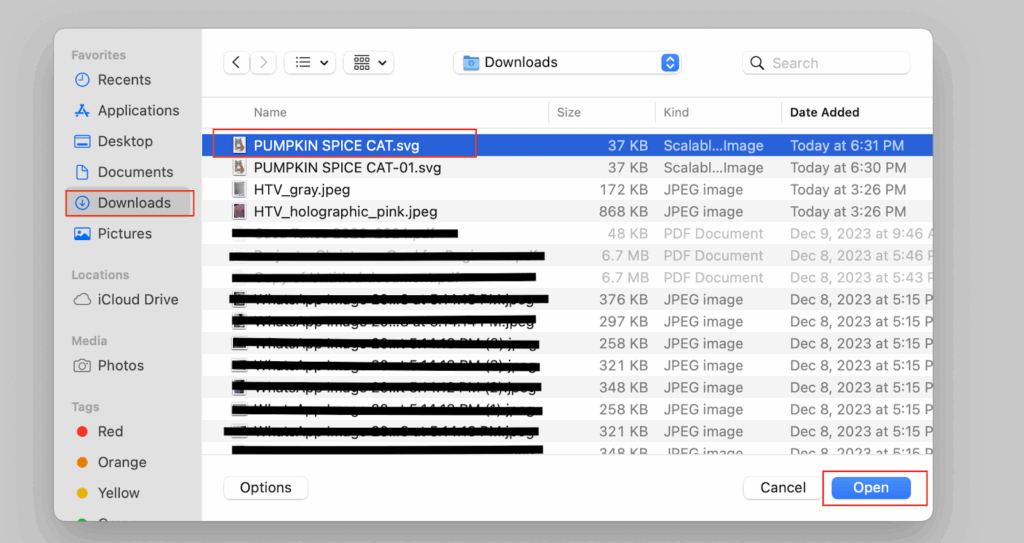The image size is (1024, 543).
Task: Select Pictures in the sidebar
Action: tap(125, 234)
